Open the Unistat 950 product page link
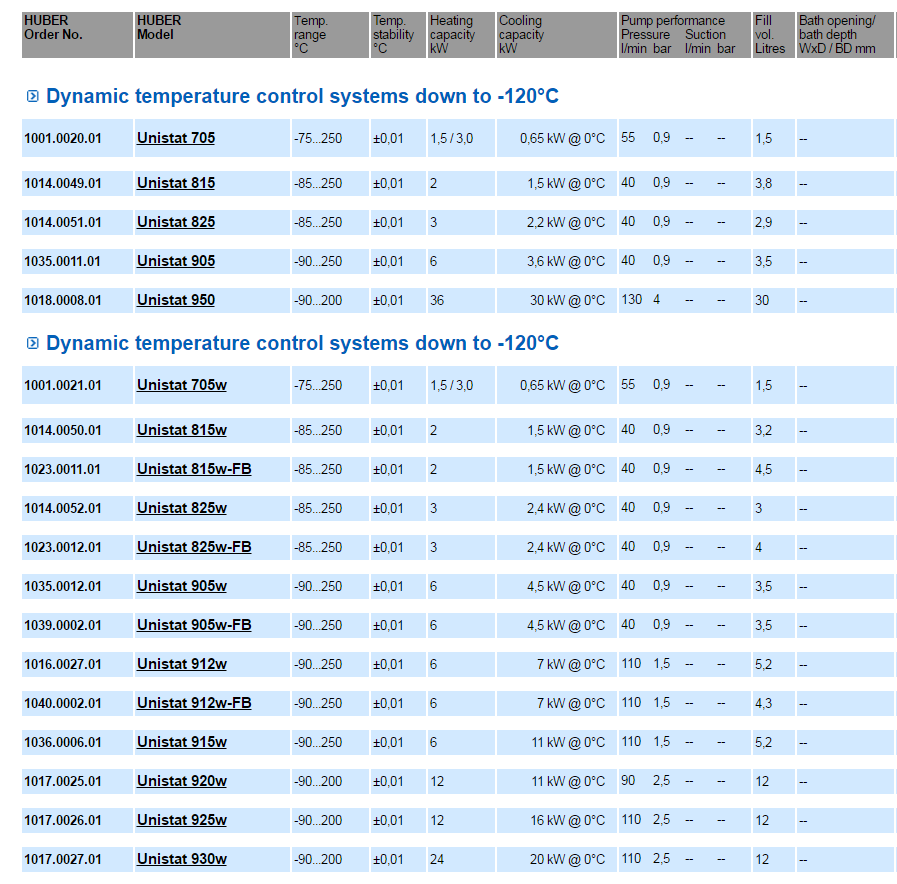This screenshot has width=897, height=884. (x=176, y=300)
